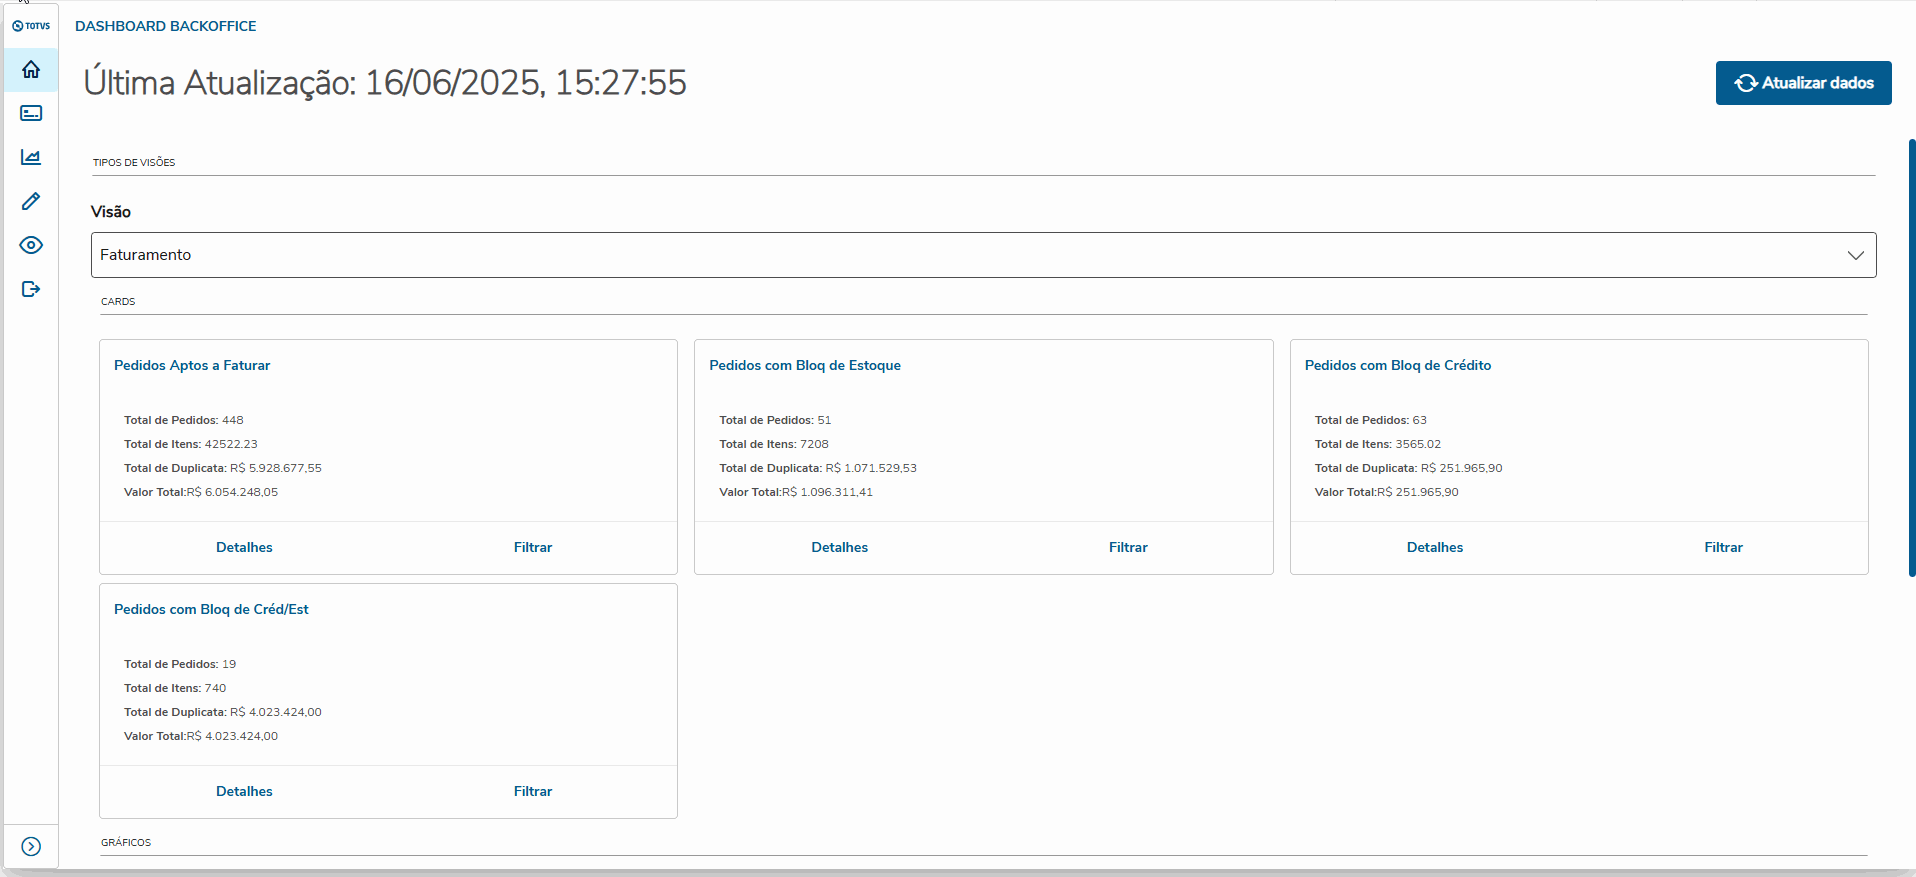Click the eye view sidebar icon
This screenshot has height=877, width=1916.
(x=31, y=245)
